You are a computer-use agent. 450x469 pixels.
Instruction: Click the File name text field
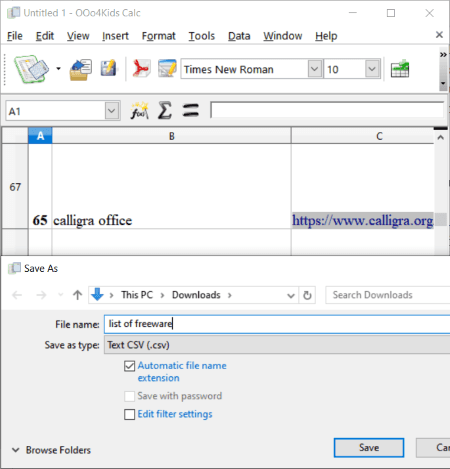[277, 324]
